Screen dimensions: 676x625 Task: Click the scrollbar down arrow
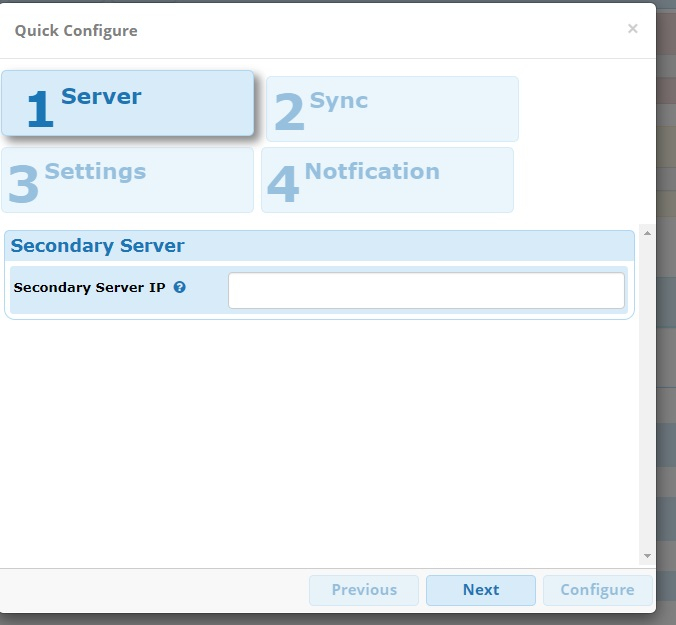(x=647, y=555)
